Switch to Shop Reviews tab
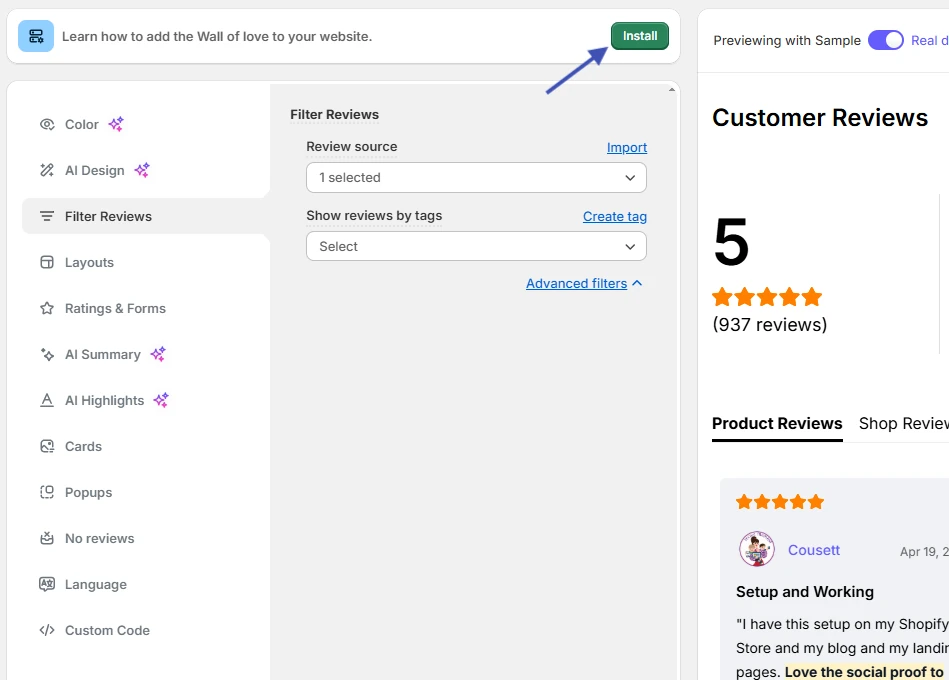 [904, 423]
